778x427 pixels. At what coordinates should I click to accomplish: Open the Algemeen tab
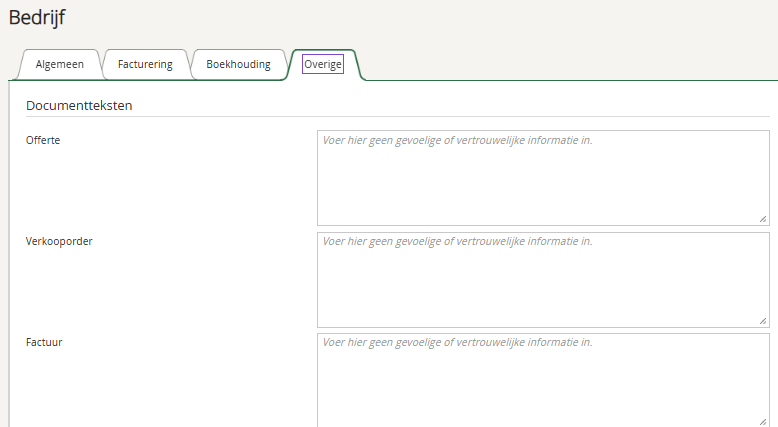point(59,64)
